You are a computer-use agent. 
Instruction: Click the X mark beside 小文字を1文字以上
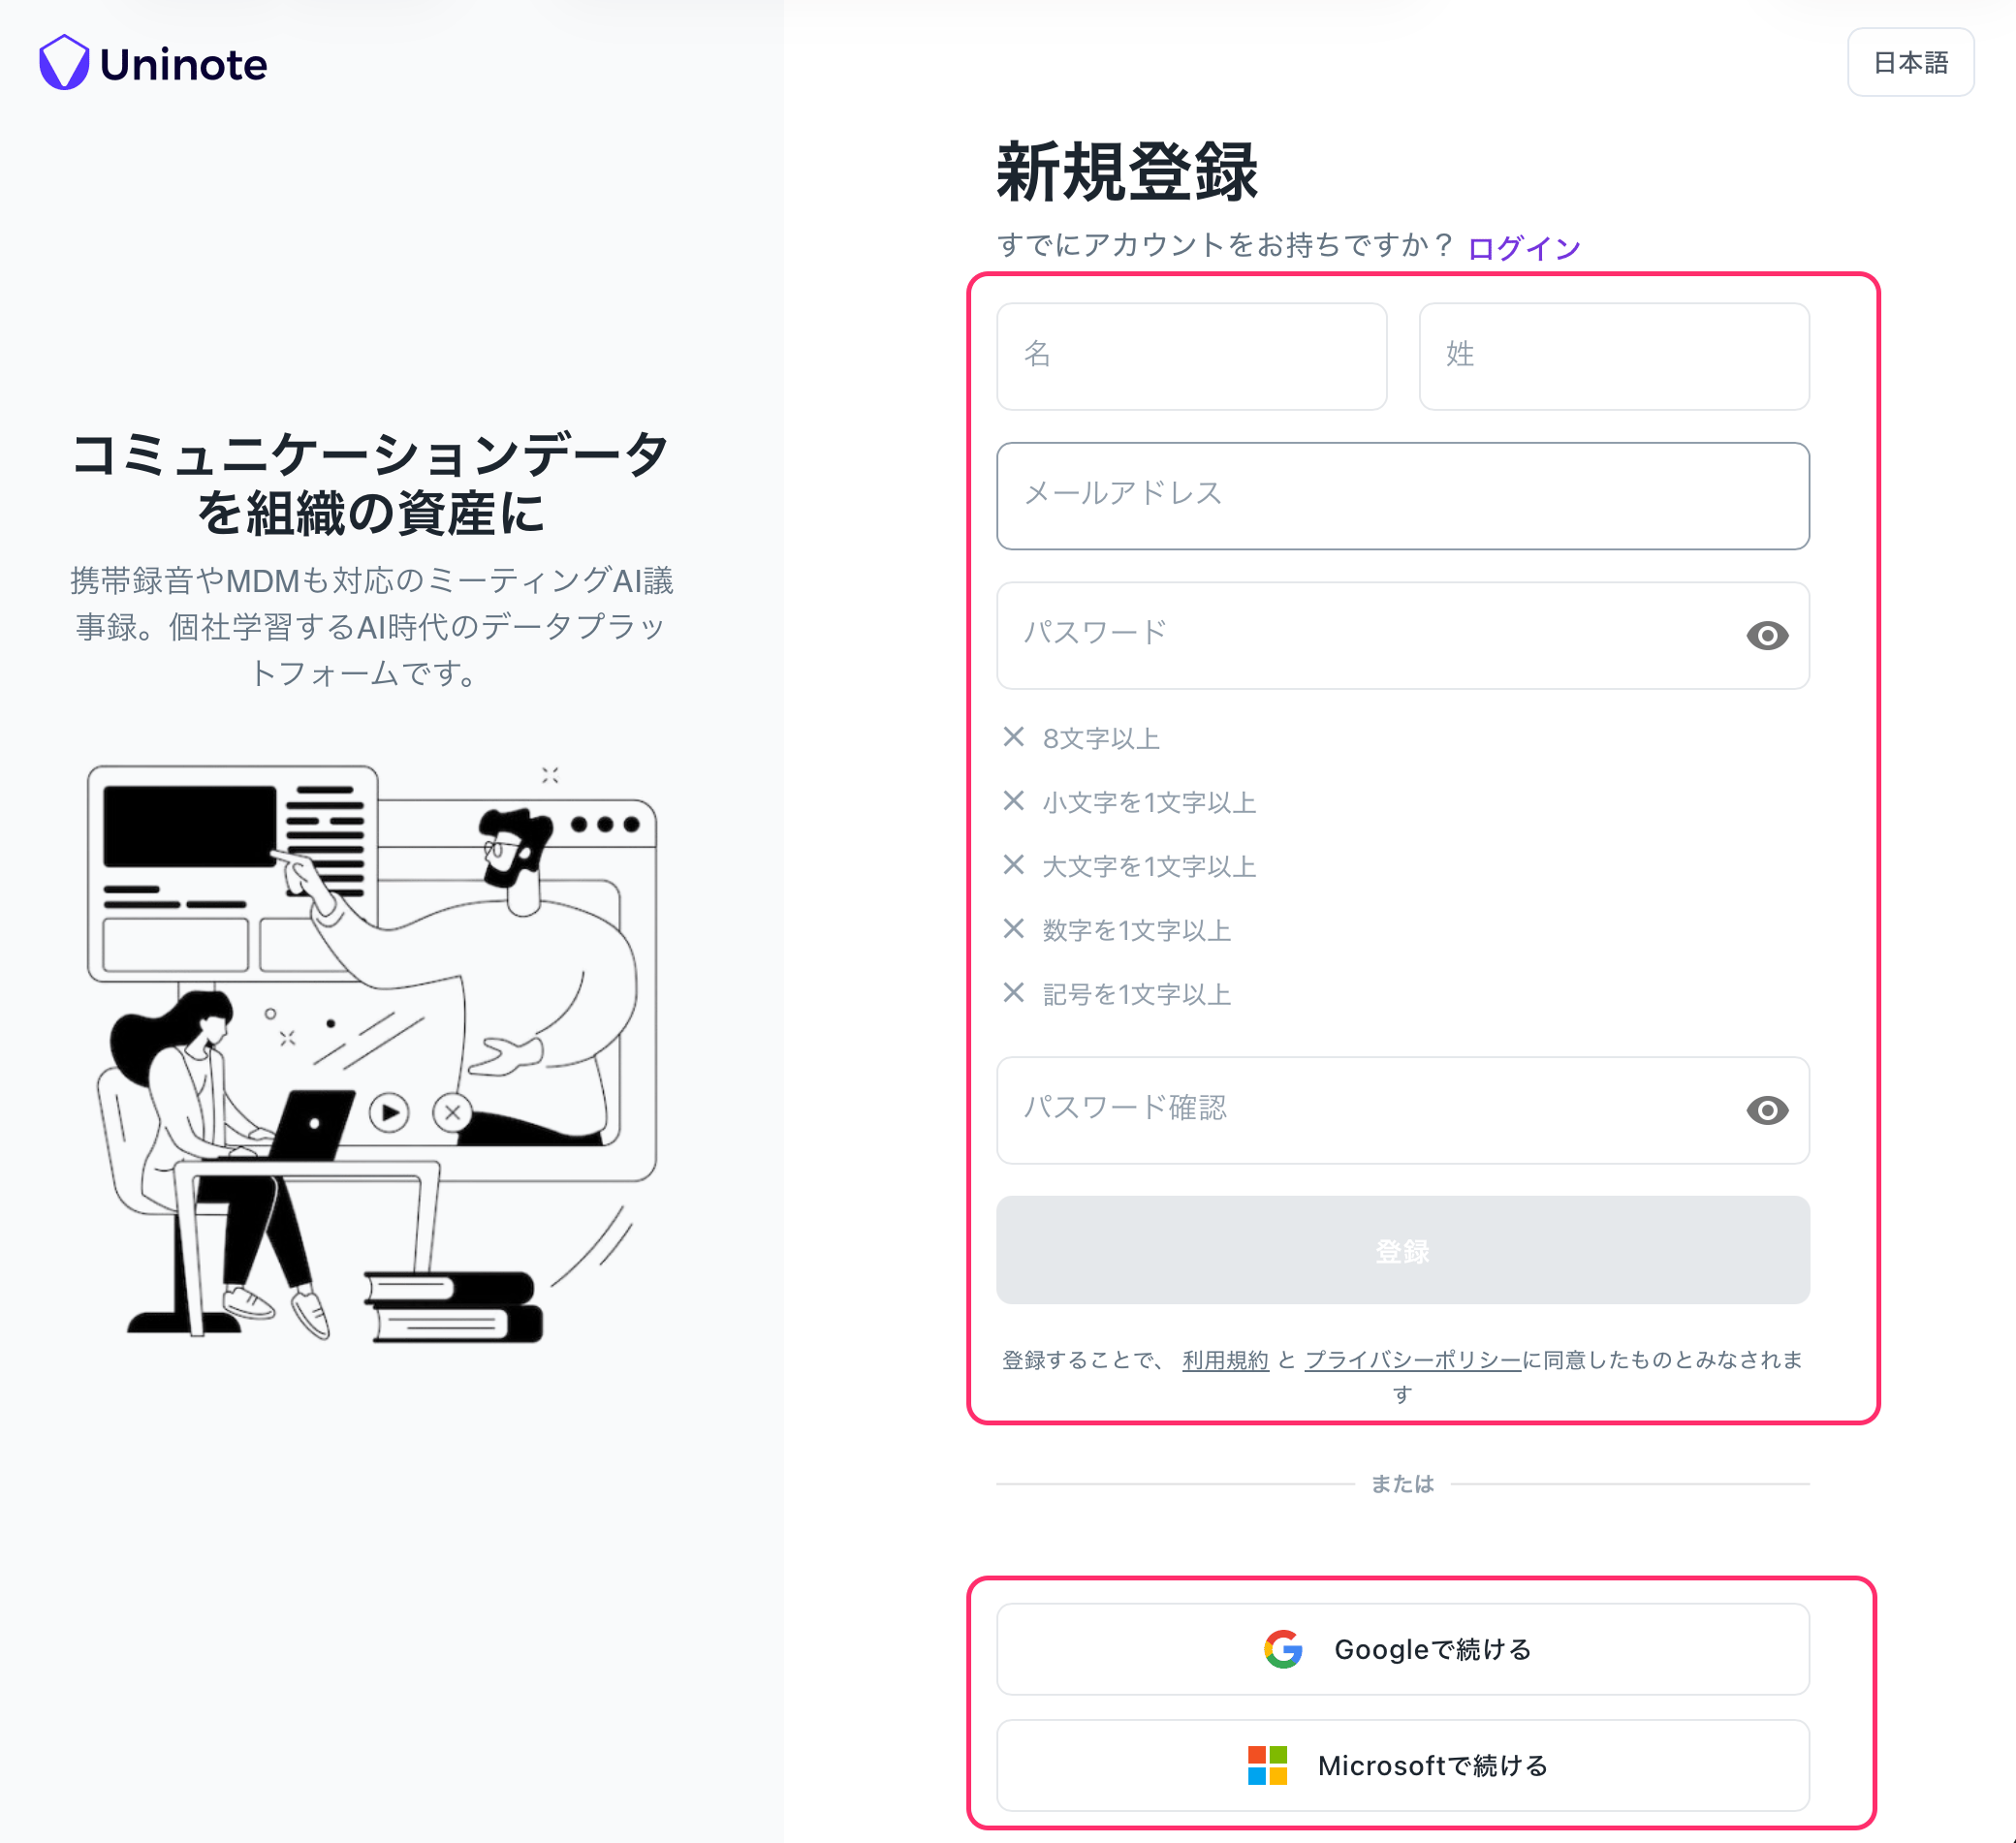(1013, 801)
